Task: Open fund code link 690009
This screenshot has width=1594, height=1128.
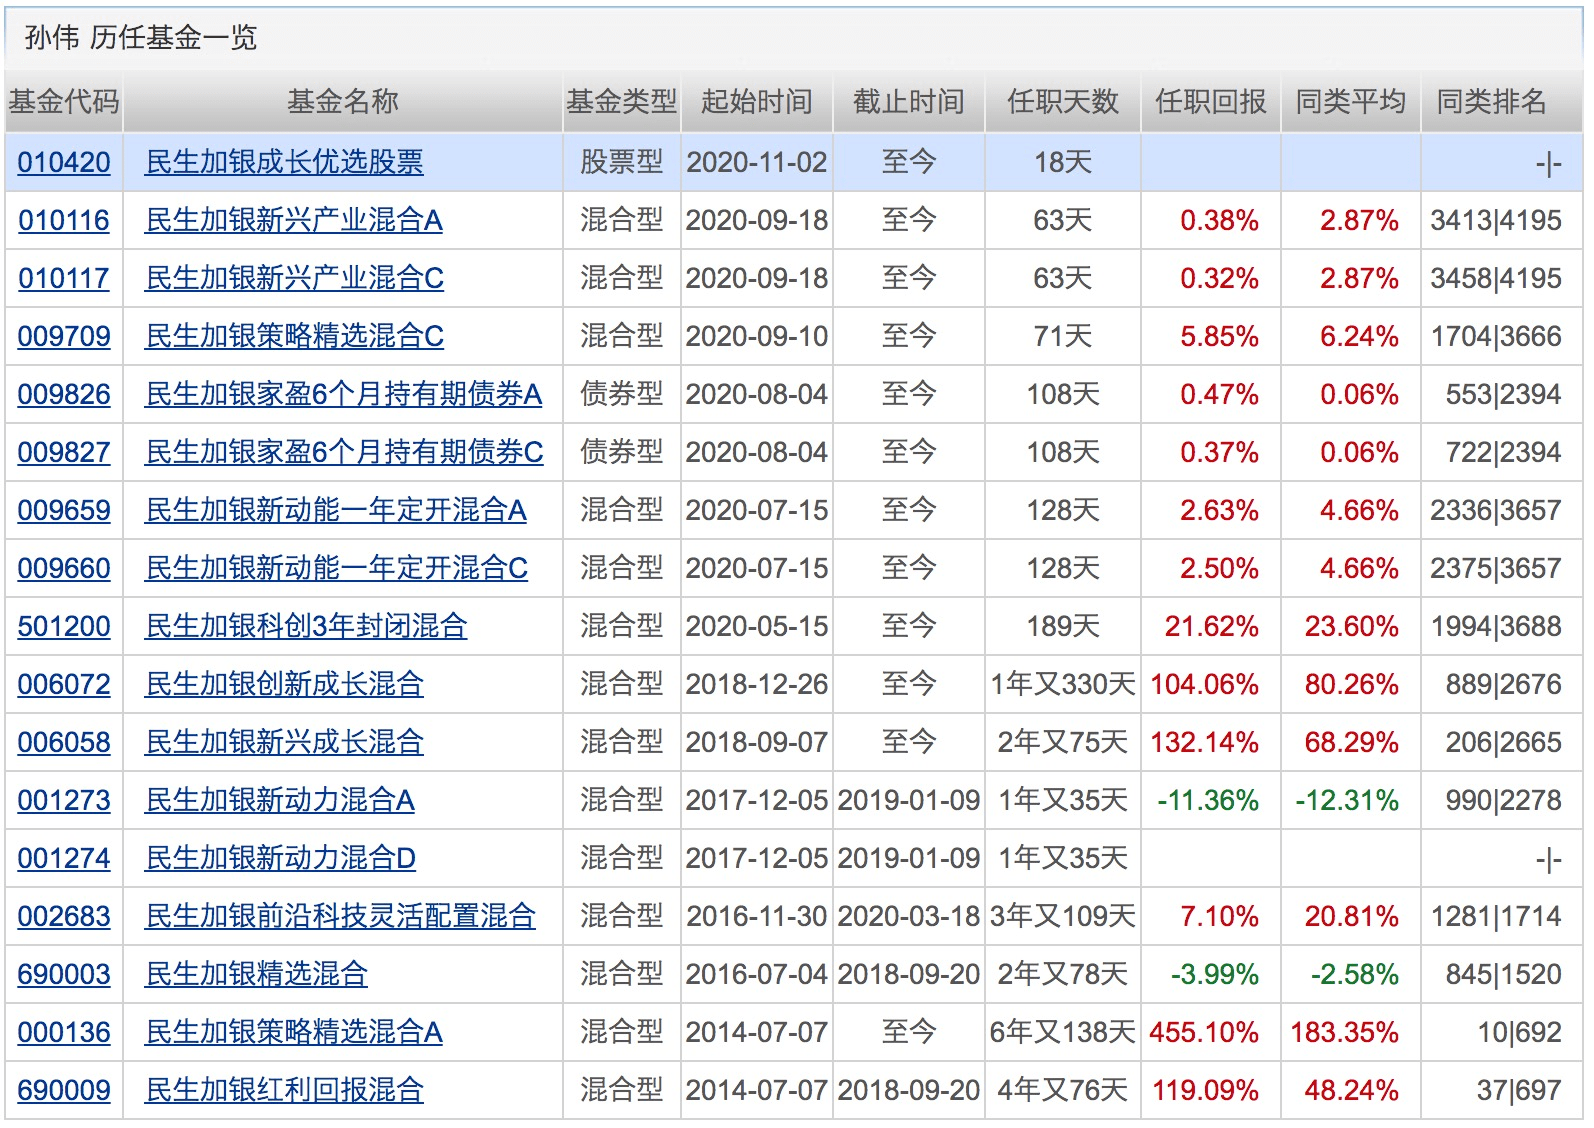Action: point(64,1090)
